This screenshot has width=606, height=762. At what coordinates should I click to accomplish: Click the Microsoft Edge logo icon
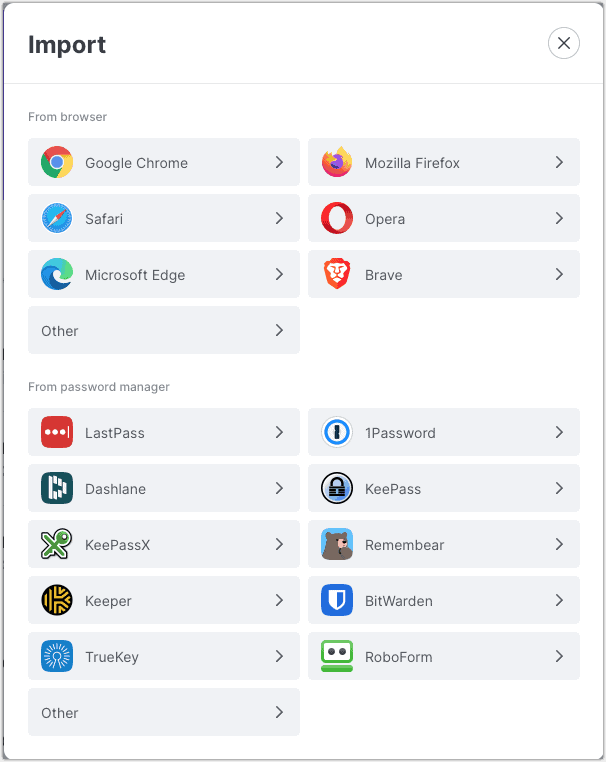click(x=57, y=274)
